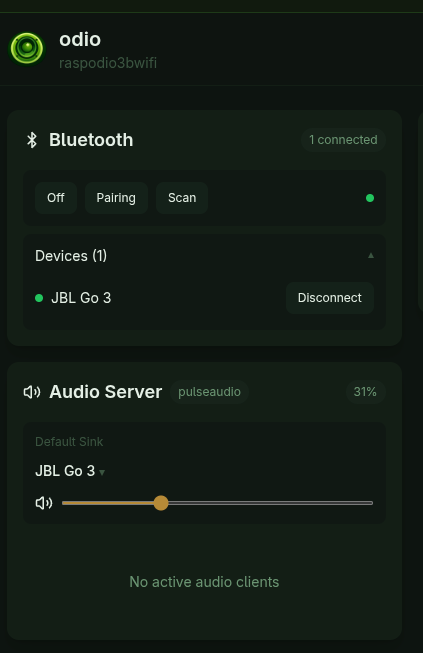Click the green Bluetooth power status dot
The image size is (423, 653).
[370, 198]
